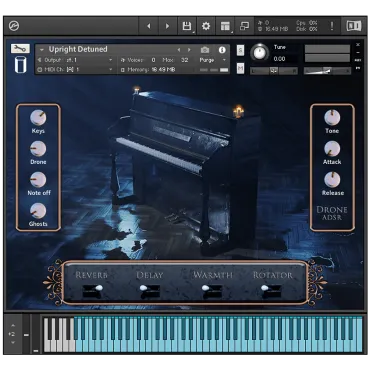Viewport: 370px width, 370px height.
Task: Close the instrument with the X icon
Action: pyautogui.click(x=358, y=44)
